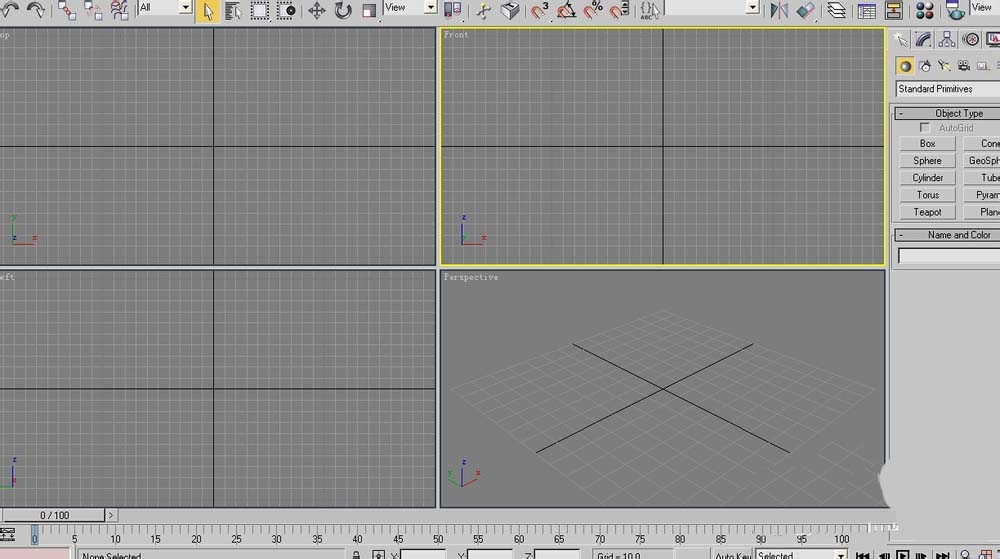Click Edit Named Selection Sets icon

point(650,11)
